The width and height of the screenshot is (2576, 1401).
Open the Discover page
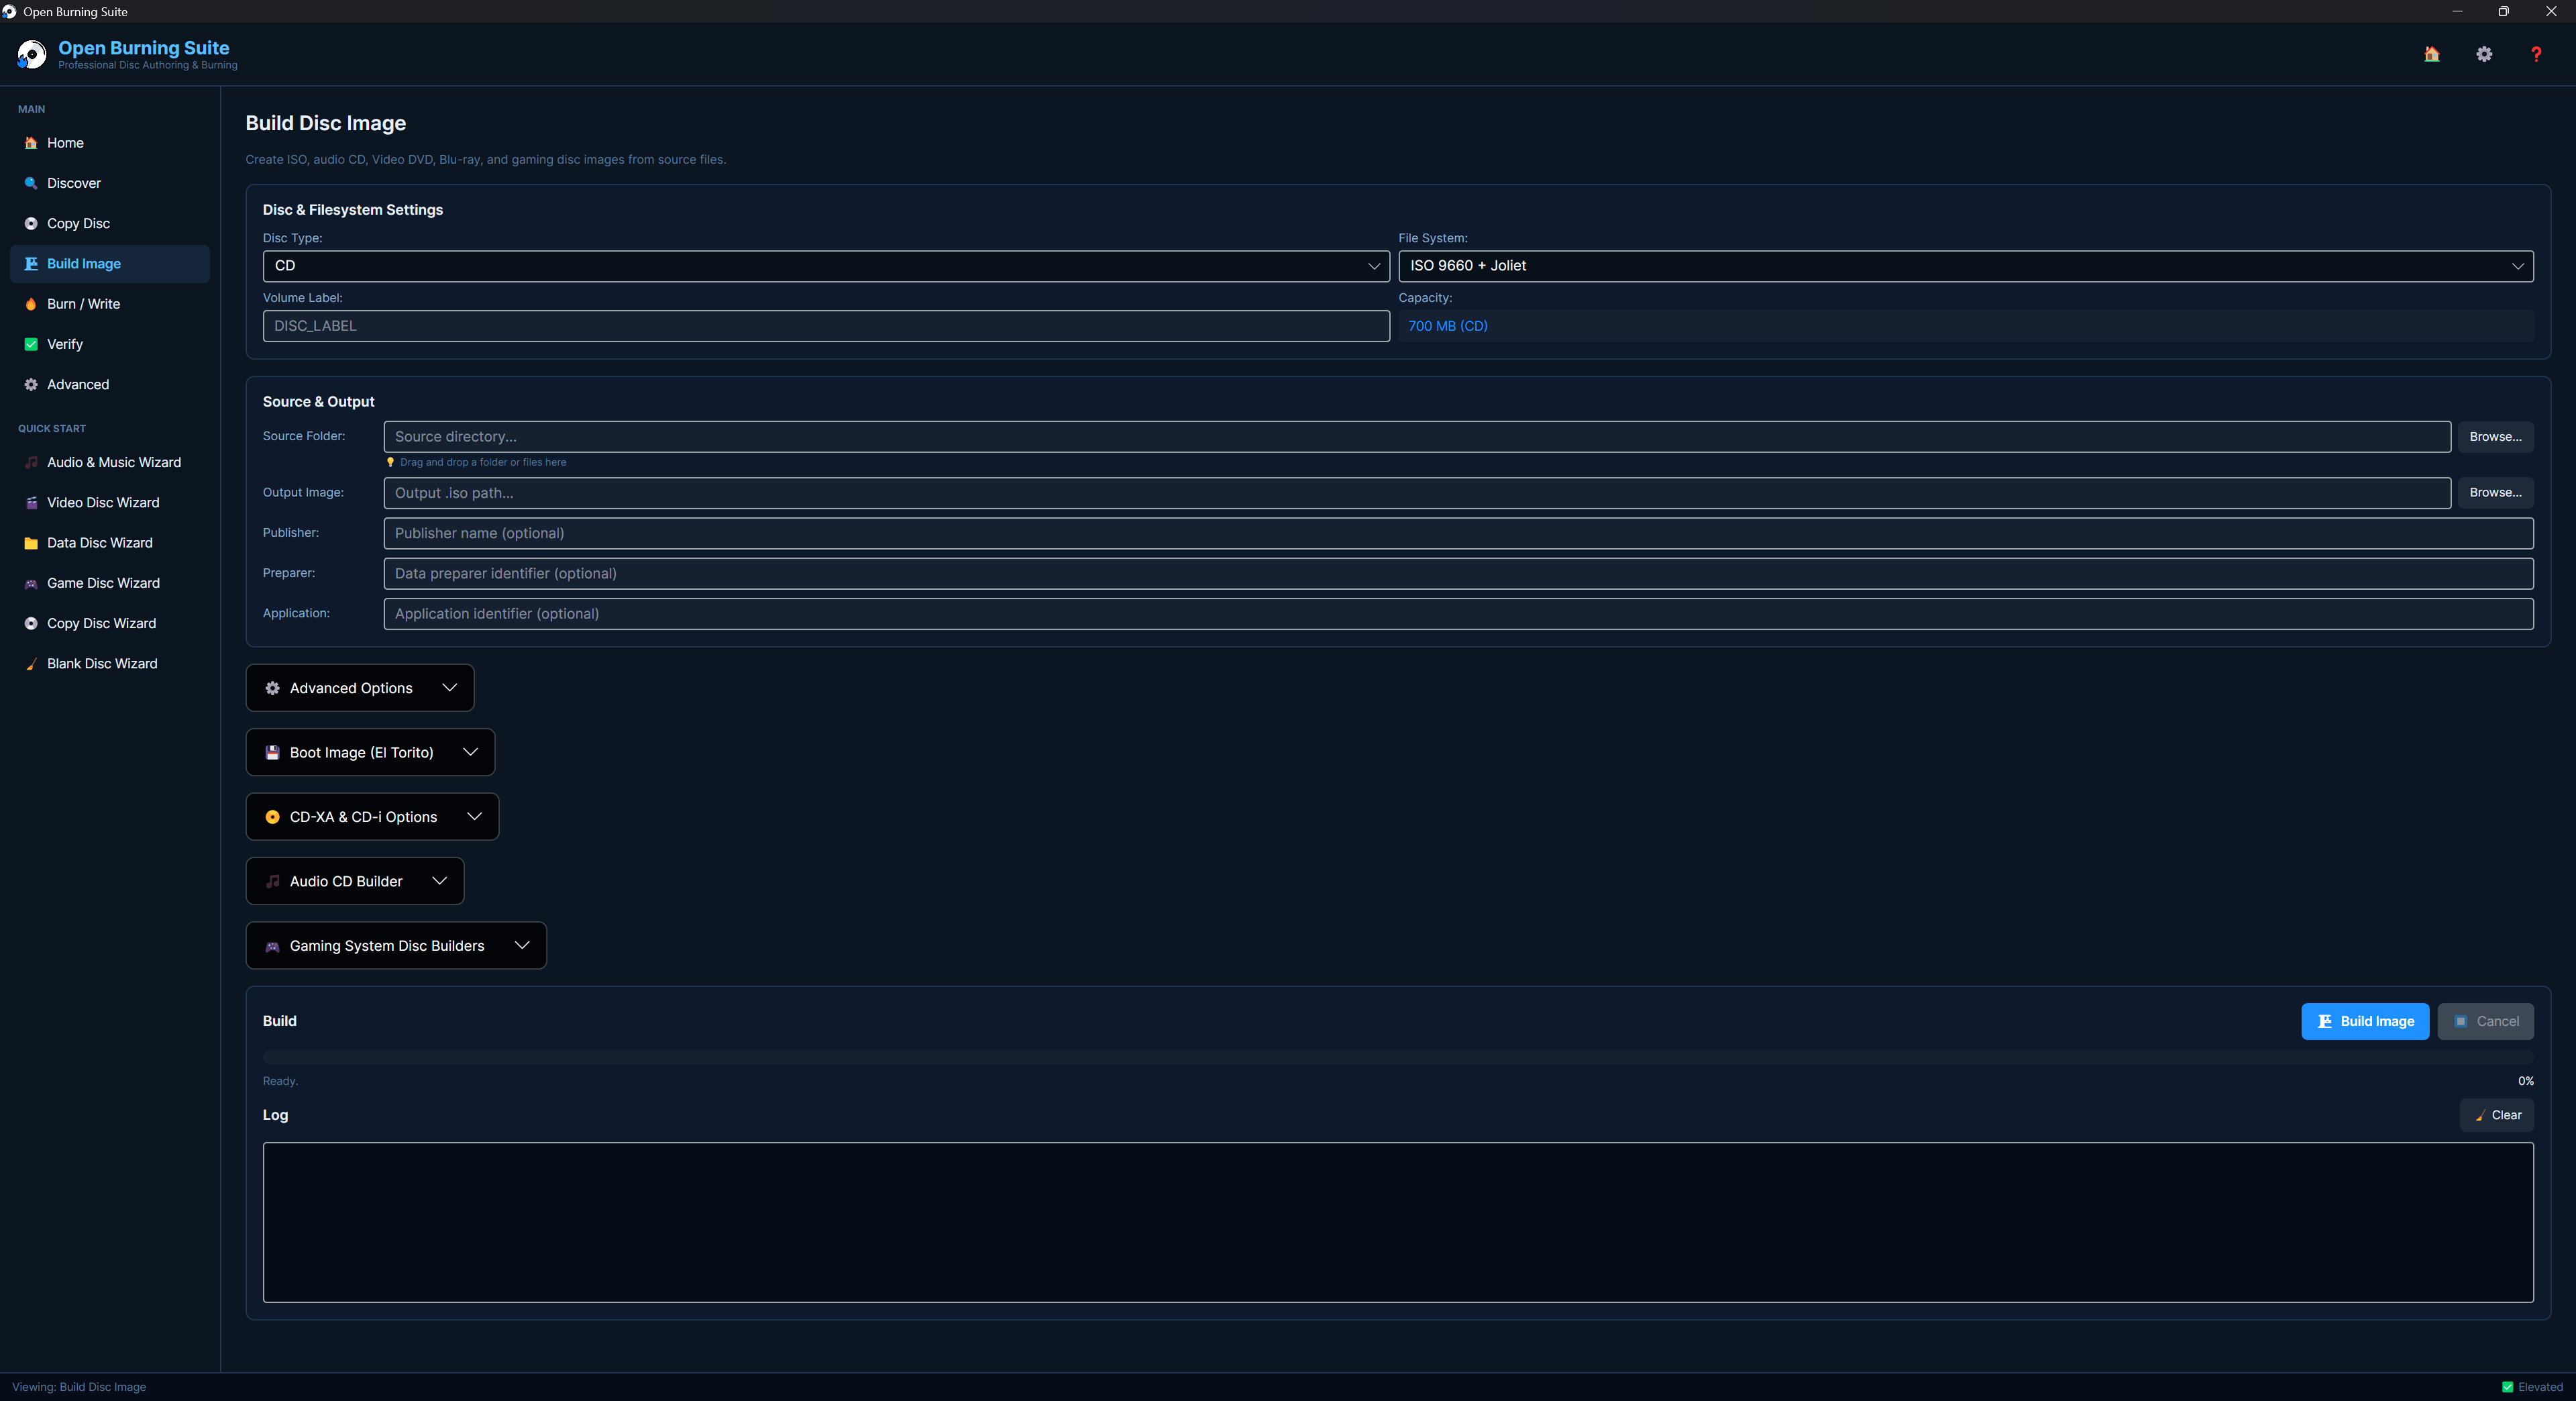110,183
